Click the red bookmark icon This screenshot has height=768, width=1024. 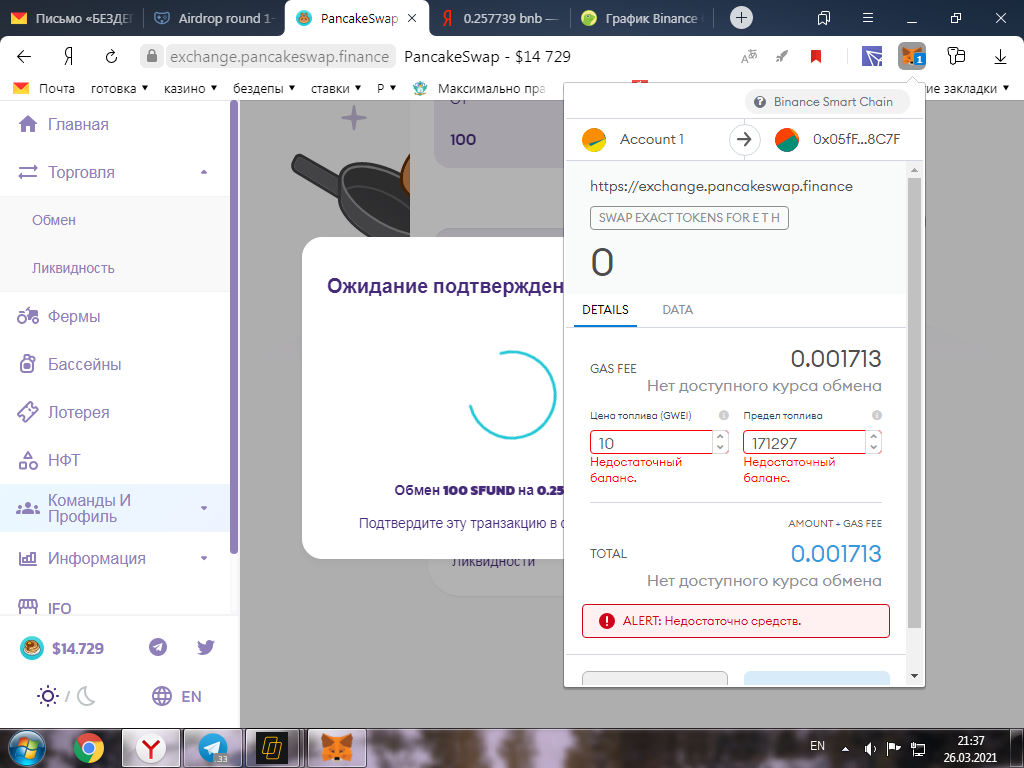(x=816, y=57)
